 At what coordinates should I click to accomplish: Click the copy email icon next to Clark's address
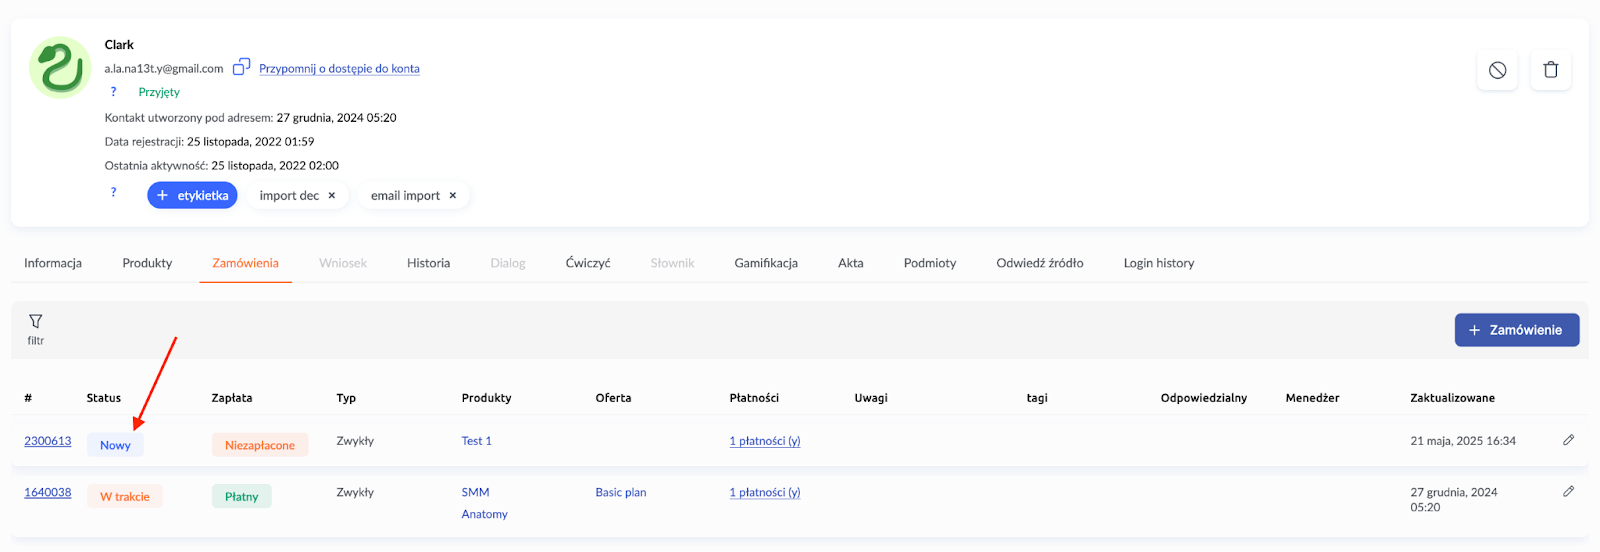pyautogui.click(x=241, y=67)
